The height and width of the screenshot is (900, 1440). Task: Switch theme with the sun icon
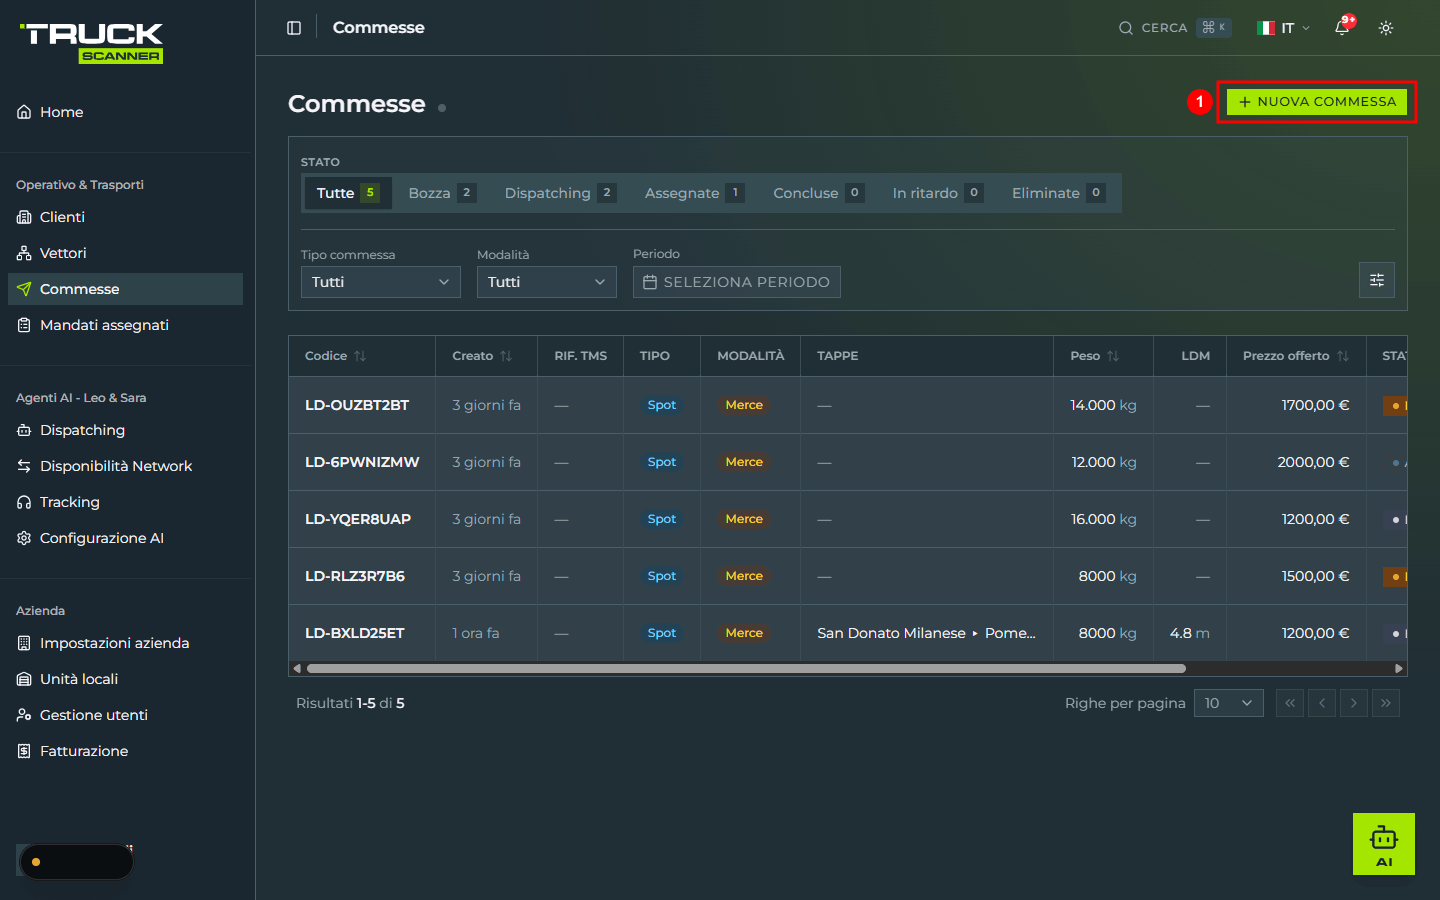[1386, 28]
